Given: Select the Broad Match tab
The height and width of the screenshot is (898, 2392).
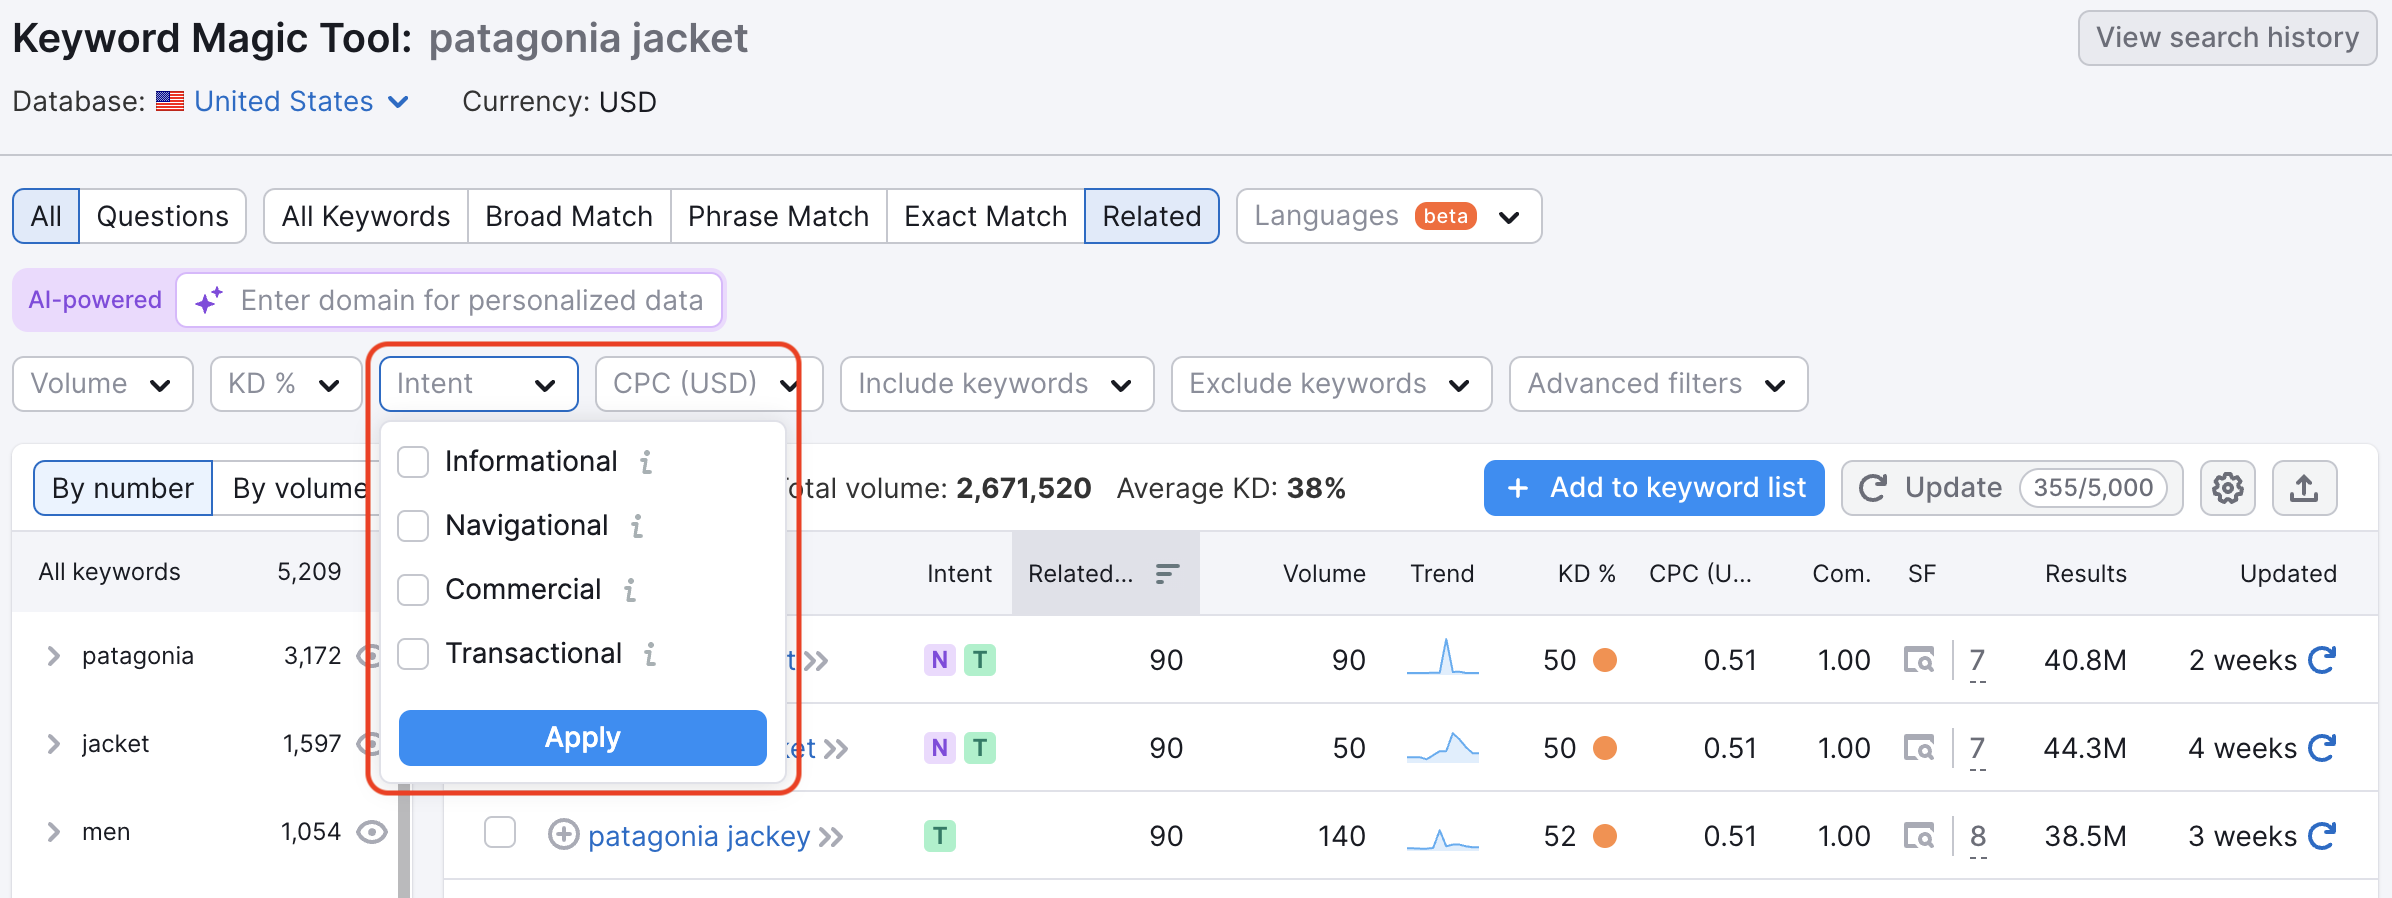Looking at the screenshot, I should pos(569,216).
